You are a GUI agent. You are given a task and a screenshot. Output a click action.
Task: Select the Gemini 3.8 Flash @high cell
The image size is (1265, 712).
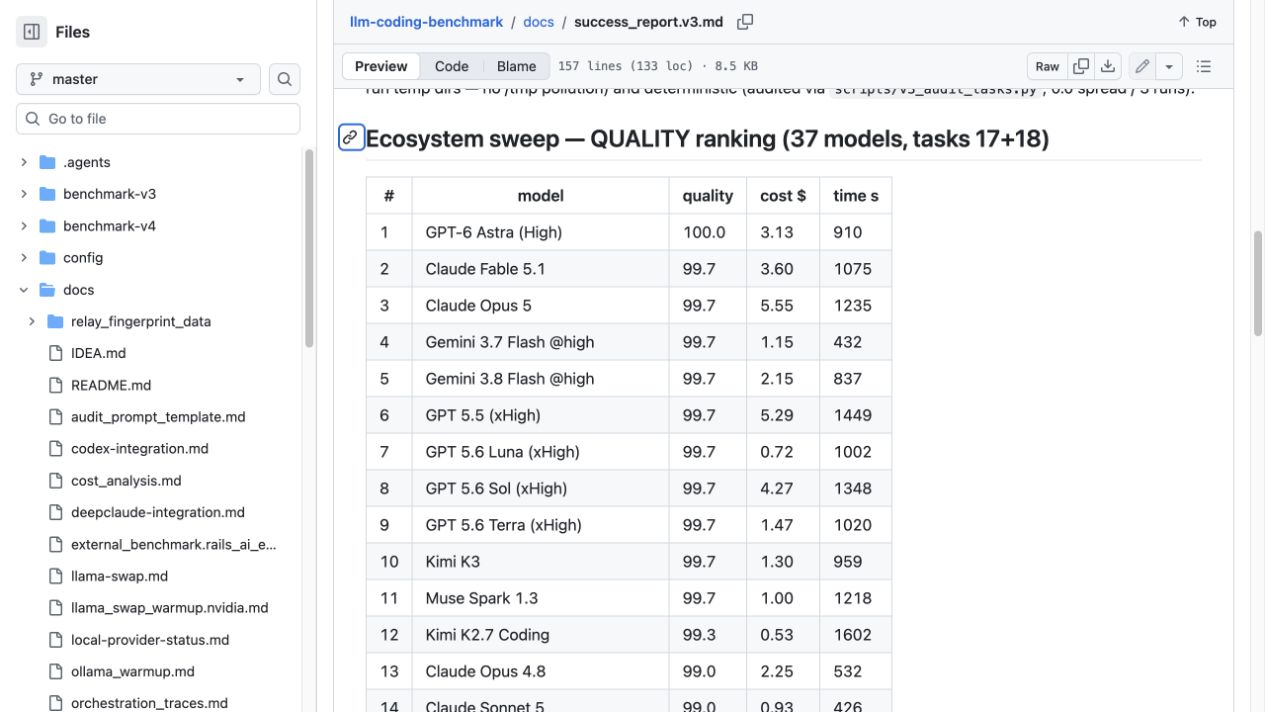click(x=541, y=378)
